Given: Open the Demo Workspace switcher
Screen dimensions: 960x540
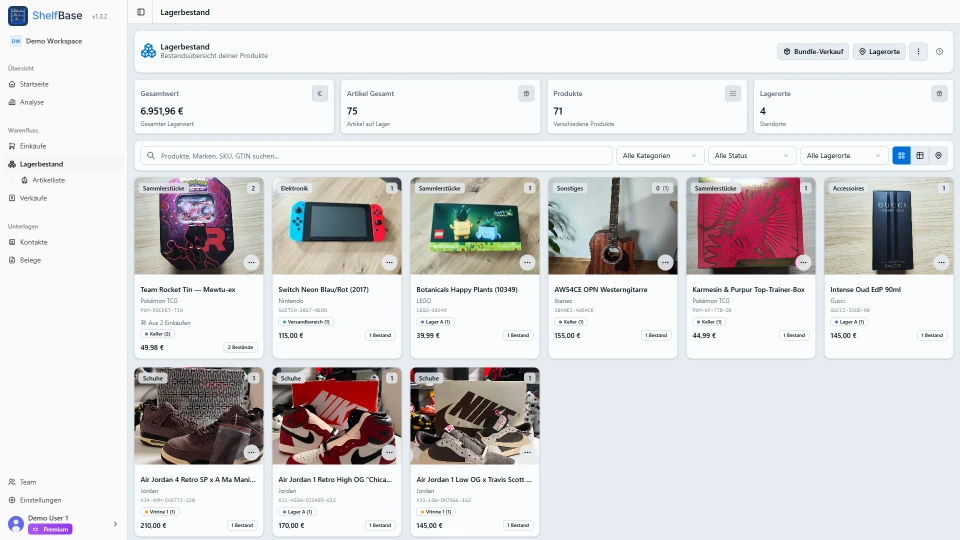Looking at the screenshot, I should (x=47, y=41).
